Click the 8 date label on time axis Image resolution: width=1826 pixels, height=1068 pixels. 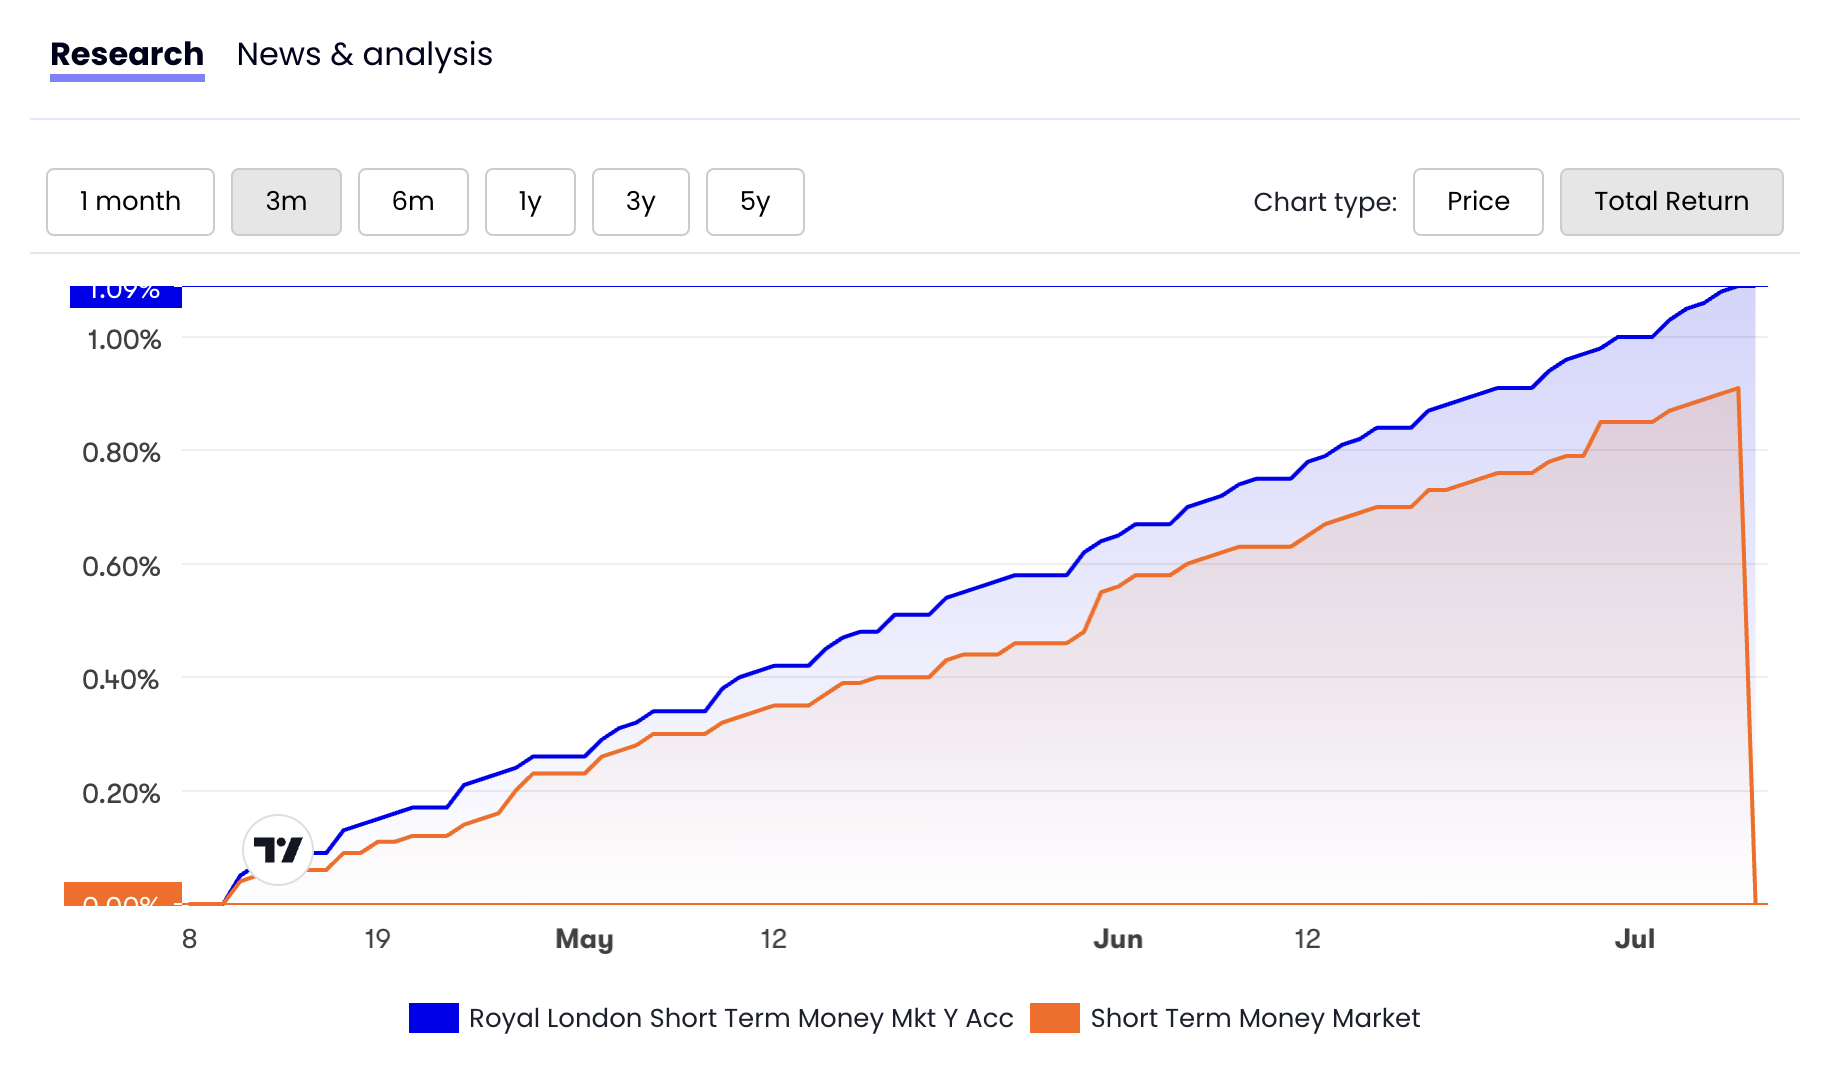point(189,939)
